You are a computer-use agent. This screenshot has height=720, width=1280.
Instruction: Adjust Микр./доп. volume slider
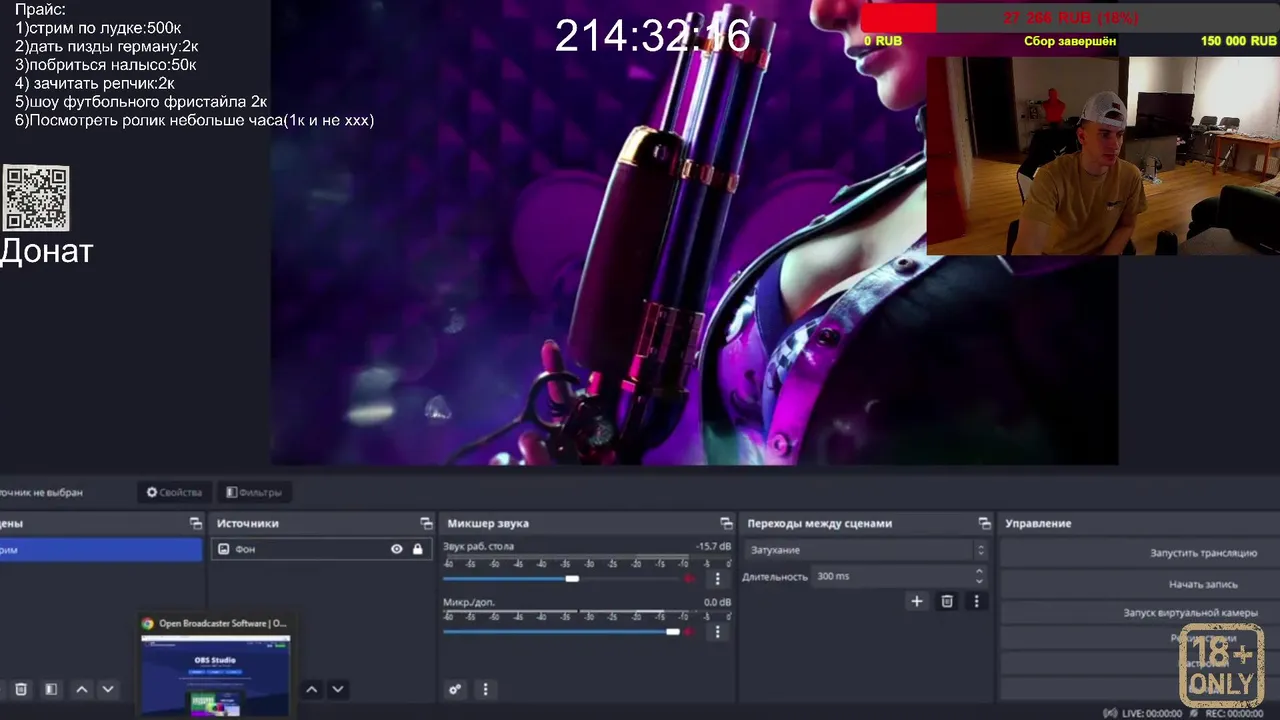[561, 631]
